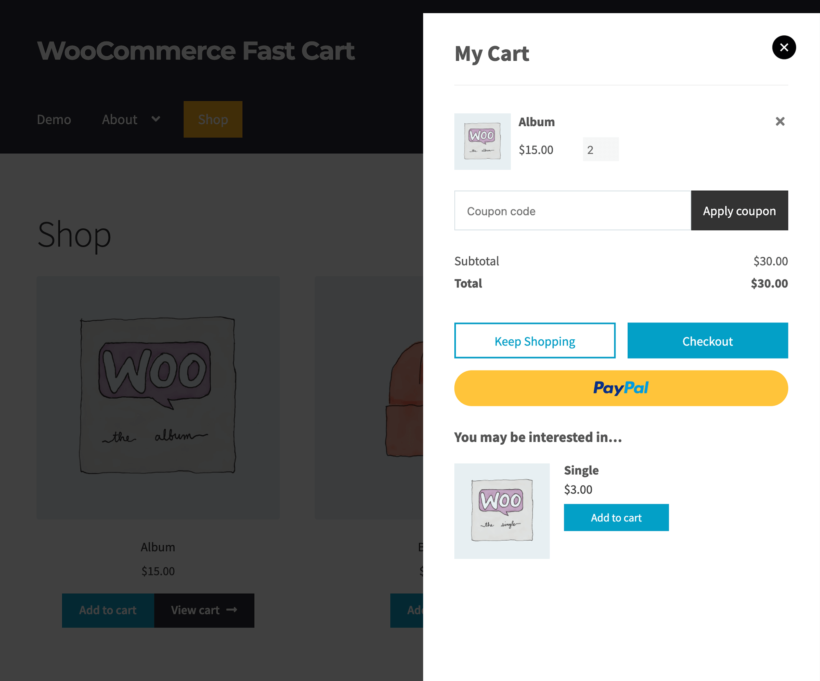
Task: Expand the About navigation dropdown
Action: 130,119
